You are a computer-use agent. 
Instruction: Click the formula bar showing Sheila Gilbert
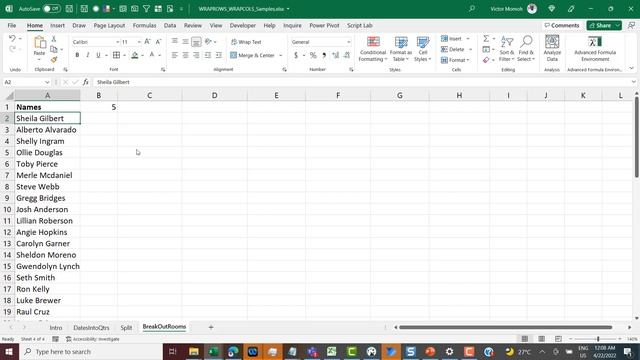coord(361,82)
